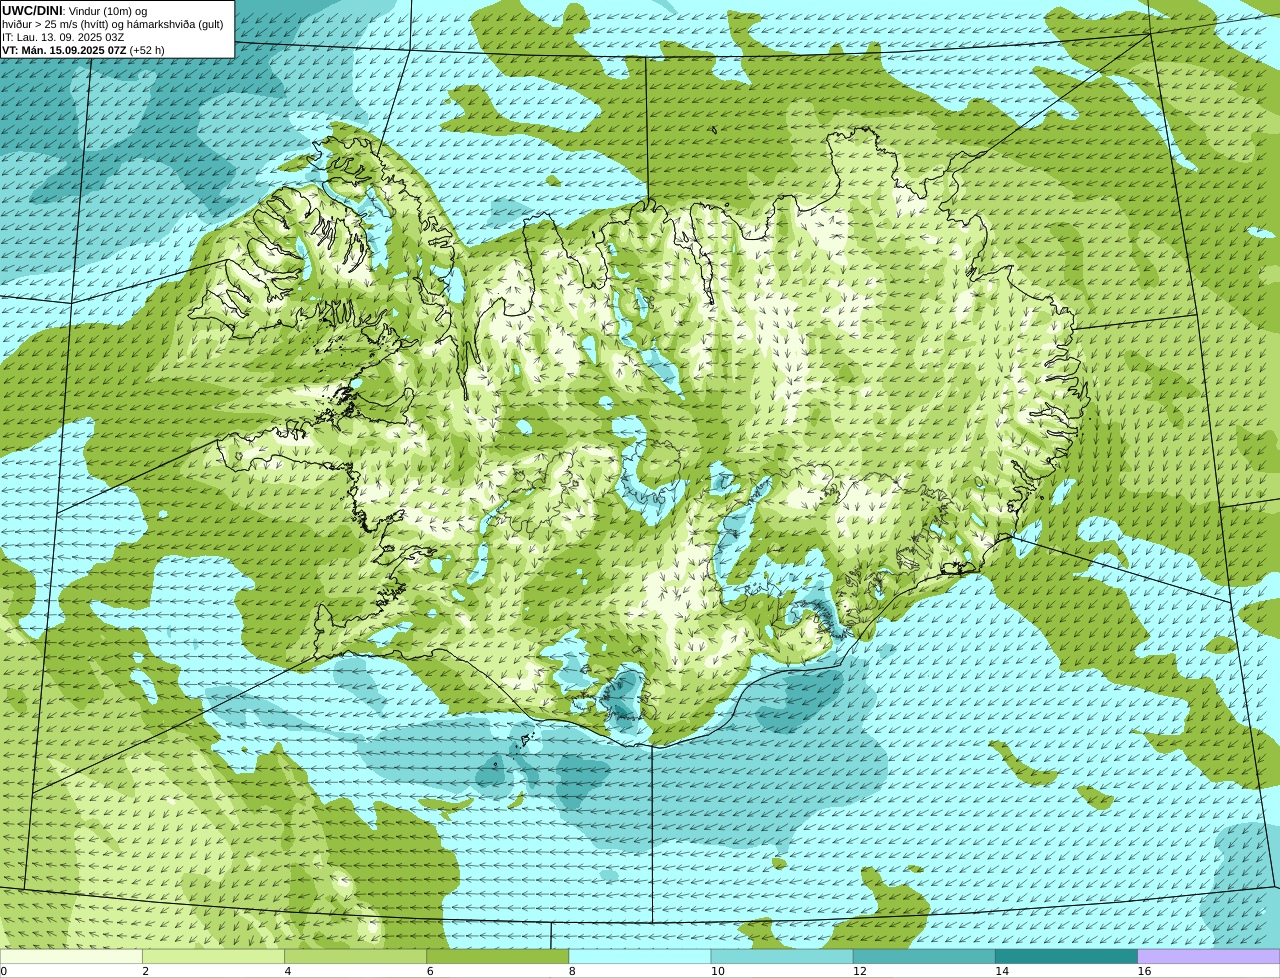Select the light yellow-green legend swatch between 2 and 4
The height and width of the screenshot is (978, 1280).
point(213,957)
